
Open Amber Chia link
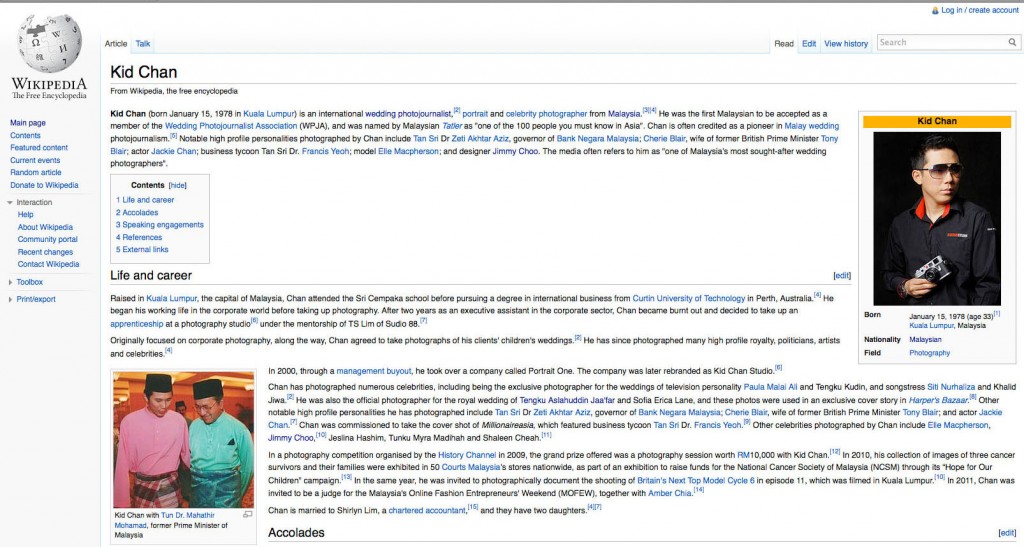tap(669, 493)
